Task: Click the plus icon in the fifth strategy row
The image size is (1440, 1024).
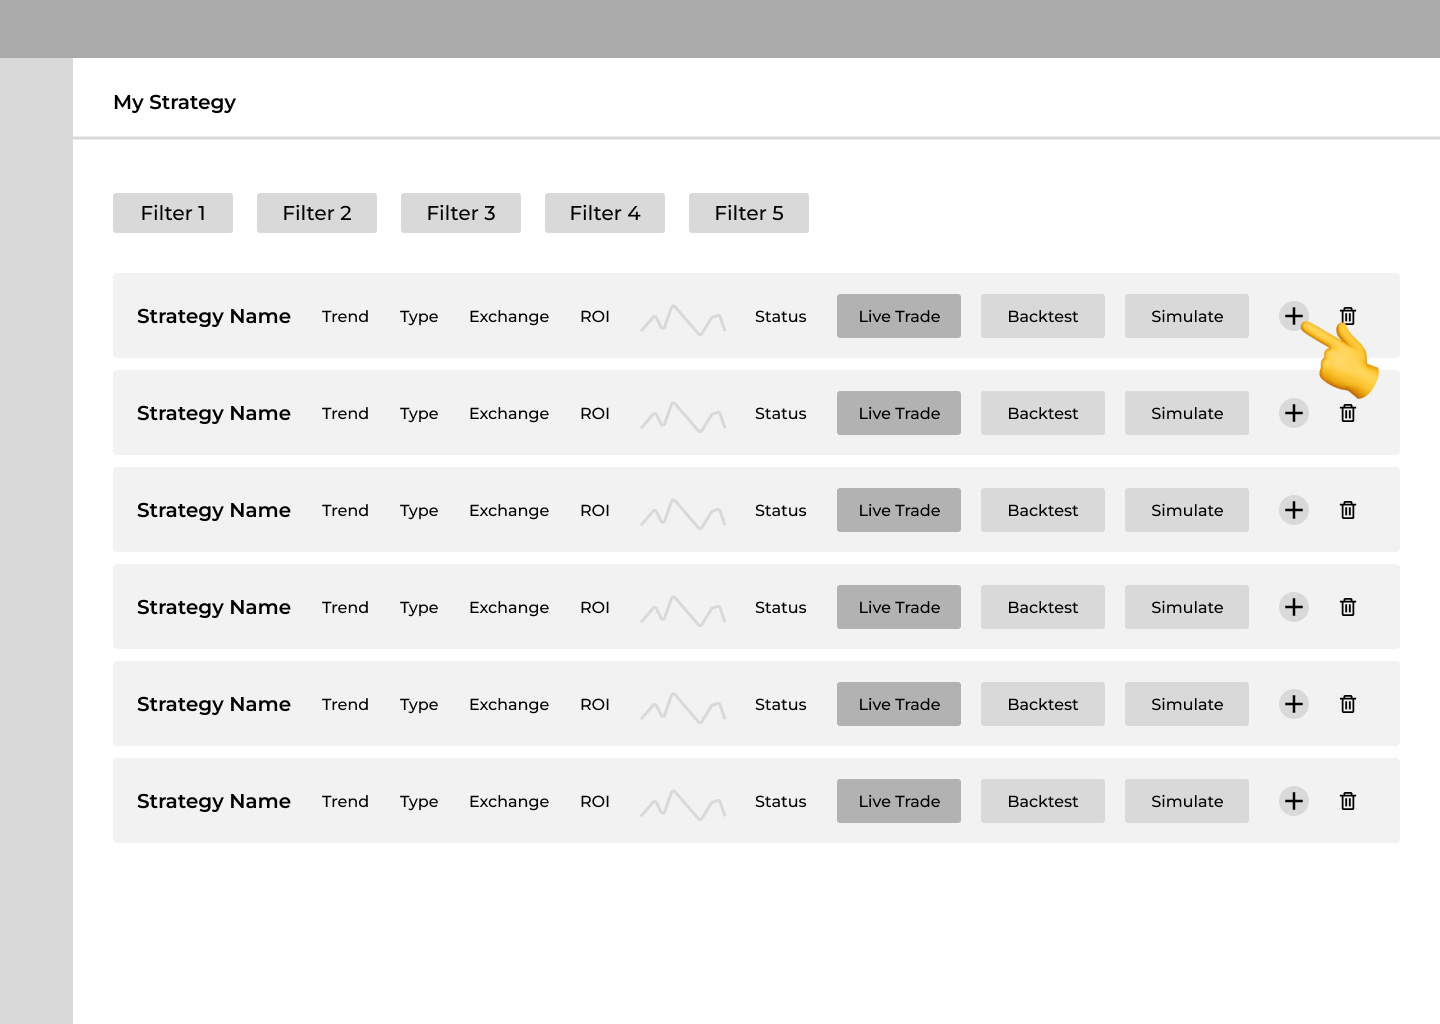Action: coord(1293,704)
